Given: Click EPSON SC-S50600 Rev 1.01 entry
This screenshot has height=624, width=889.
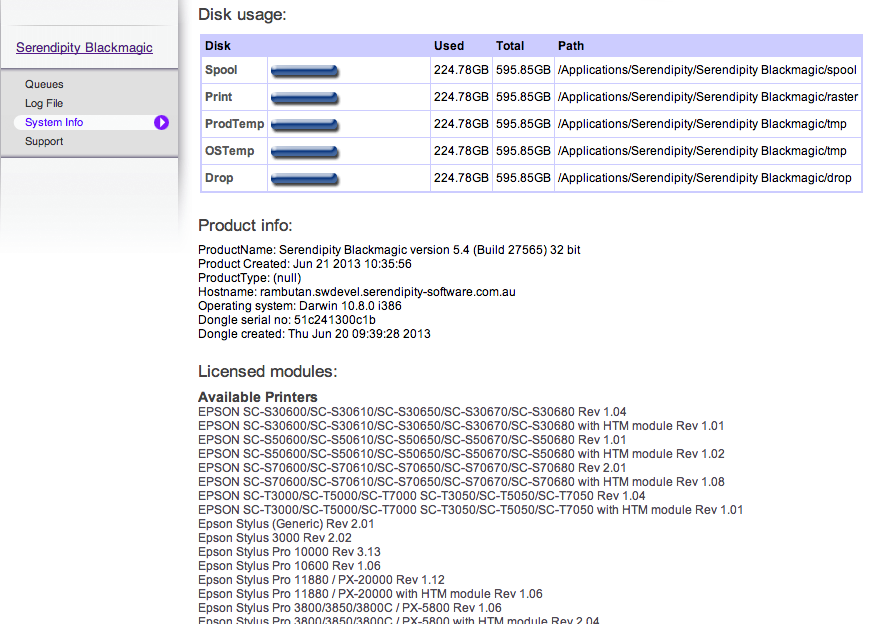Looking at the screenshot, I should pos(412,440).
